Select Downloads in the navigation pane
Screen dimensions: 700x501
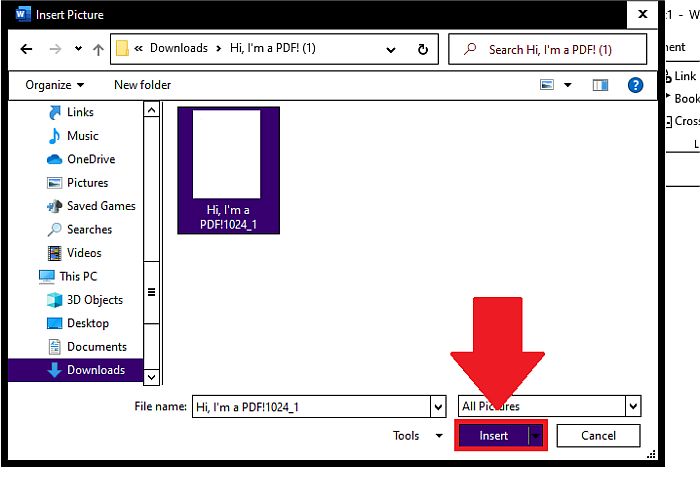(x=75, y=370)
